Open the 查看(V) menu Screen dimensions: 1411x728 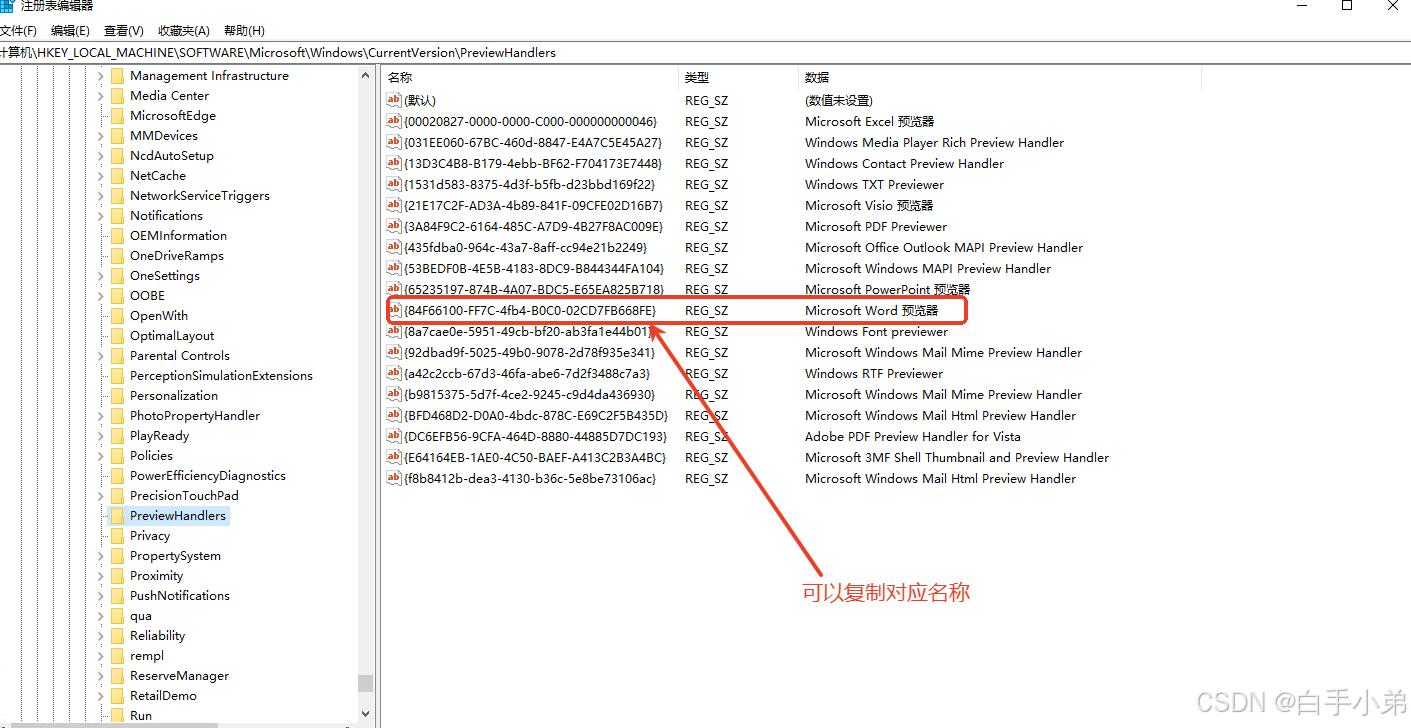[123, 31]
